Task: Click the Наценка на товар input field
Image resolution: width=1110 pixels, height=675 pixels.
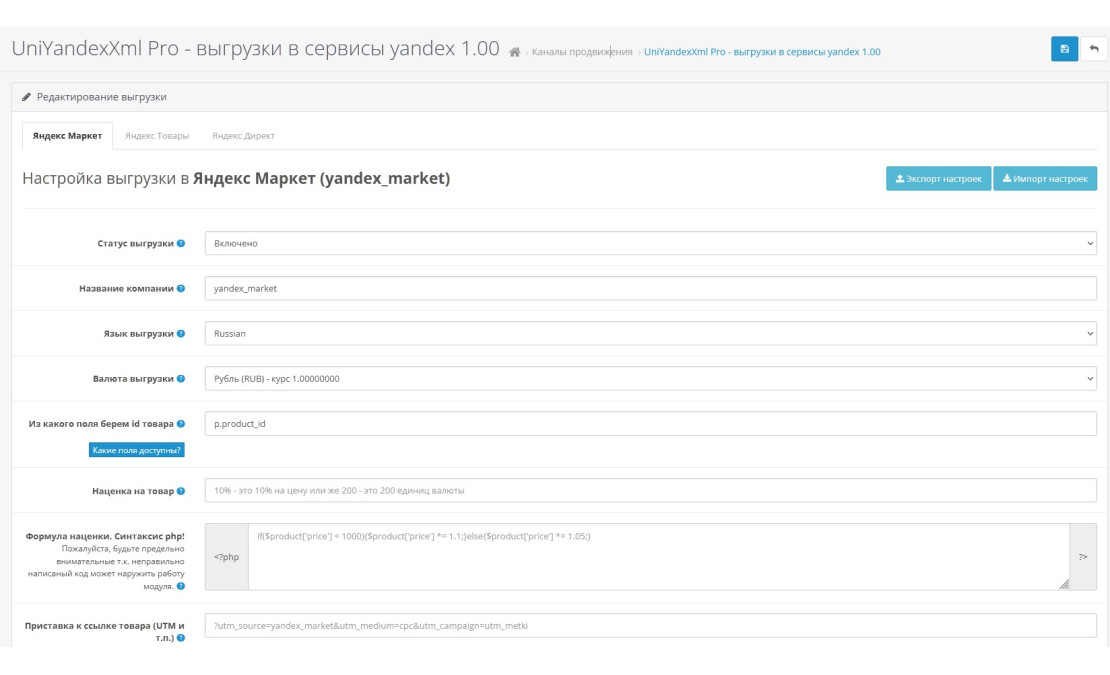Action: point(651,490)
